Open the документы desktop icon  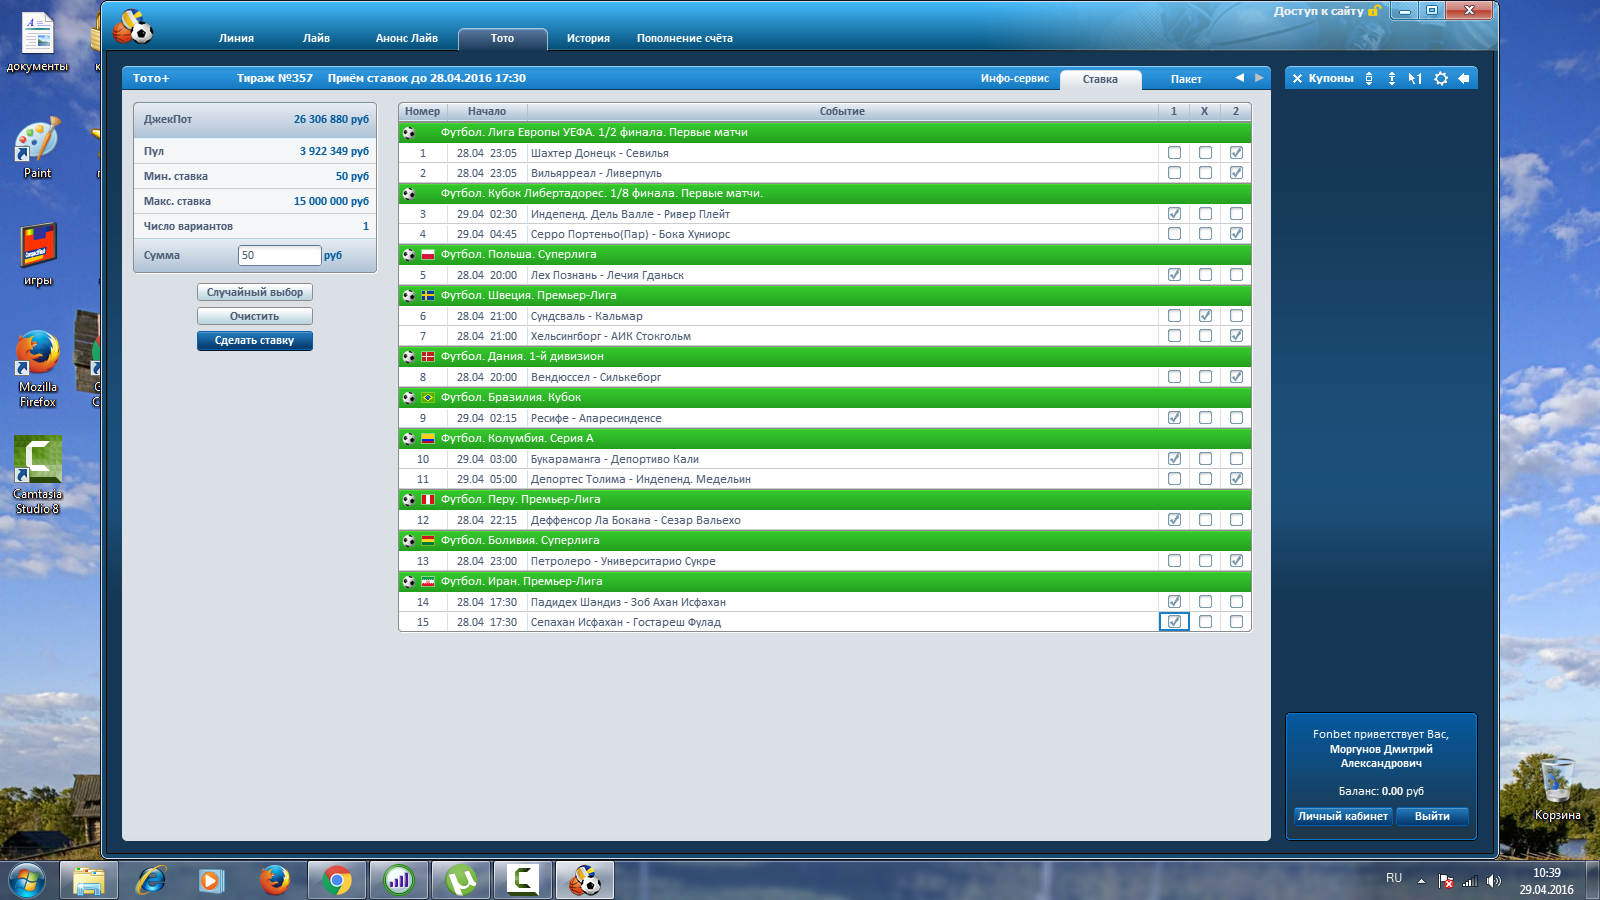[37, 41]
